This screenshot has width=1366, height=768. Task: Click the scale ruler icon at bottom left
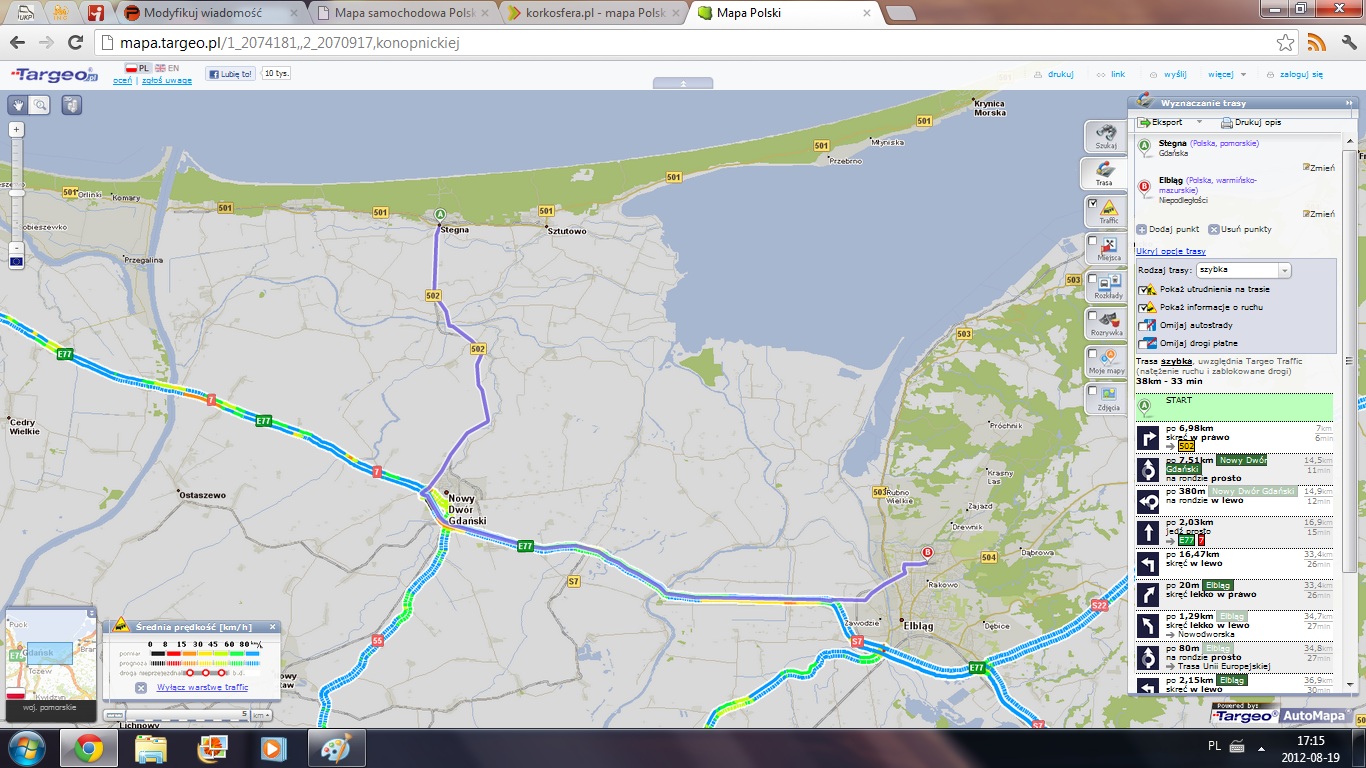[115, 715]
